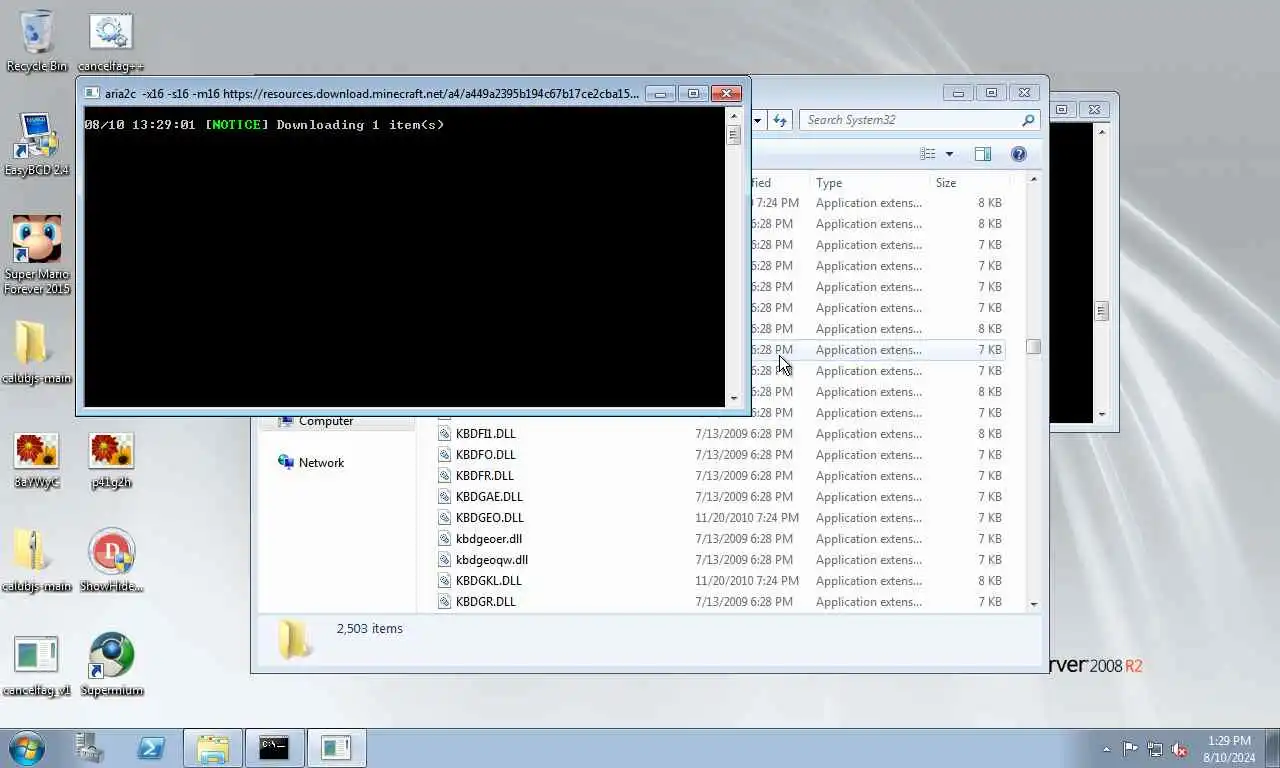The width and height of the screenshot is (1280, 768).
Task: Click the search magnifier in Explorer
Action: pos(1028,120)
